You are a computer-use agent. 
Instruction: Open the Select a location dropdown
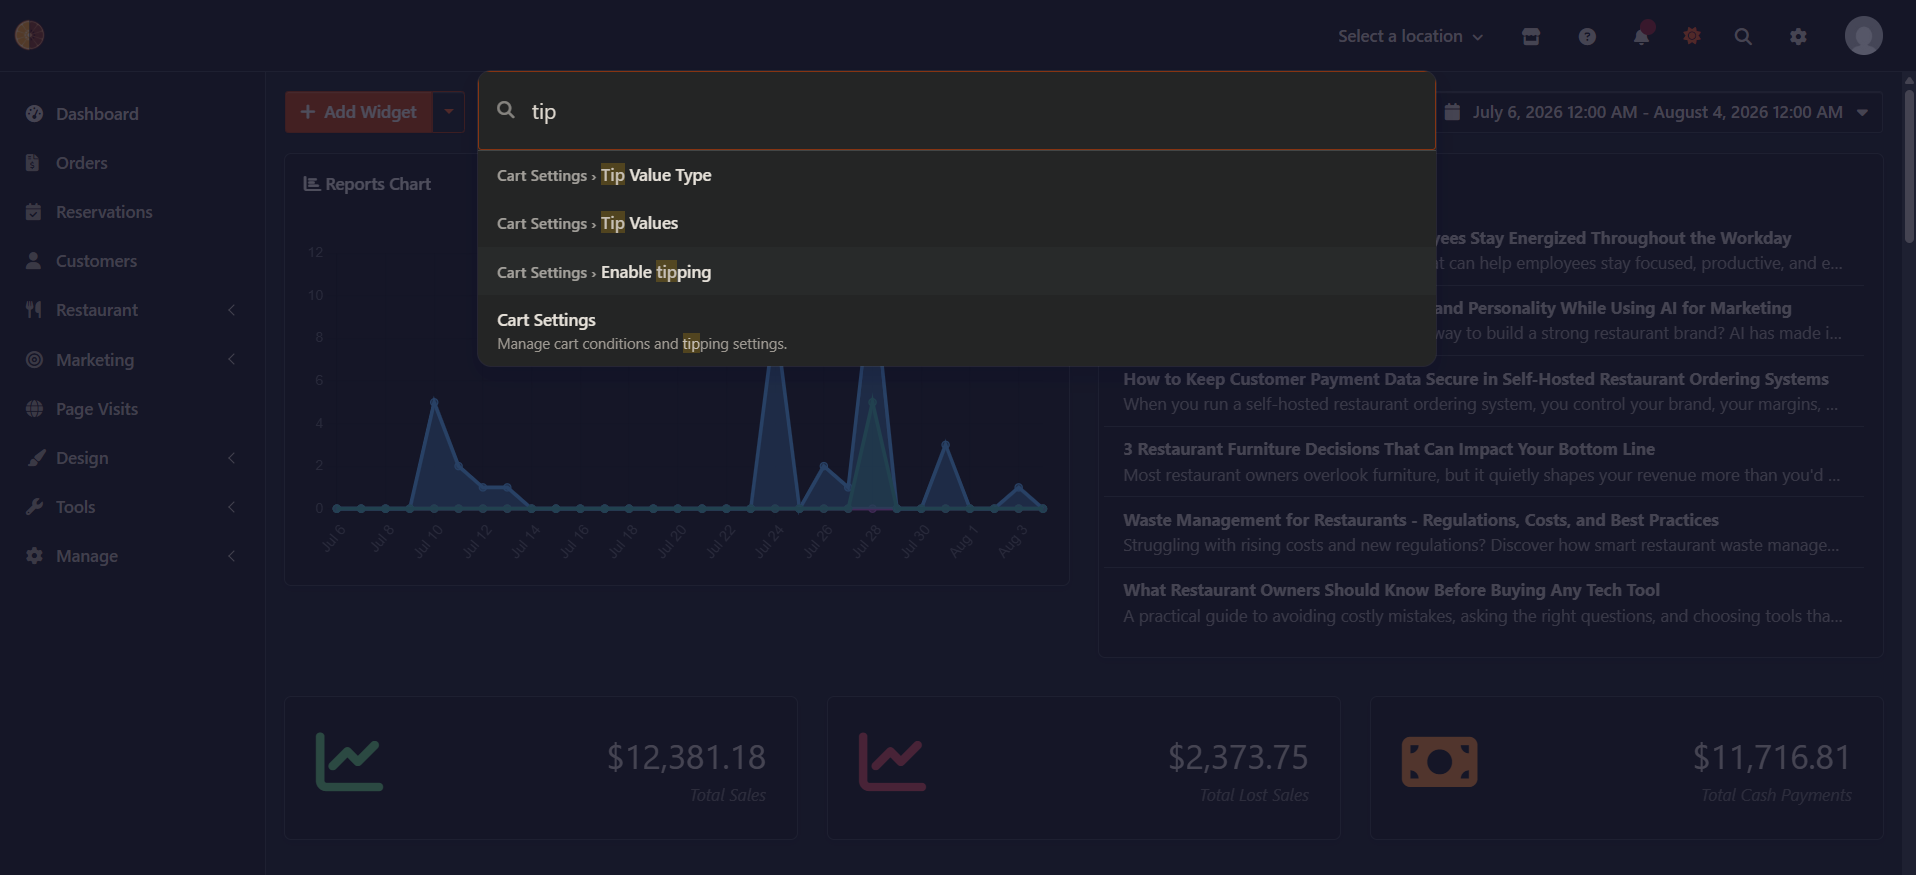[1410, 36]
